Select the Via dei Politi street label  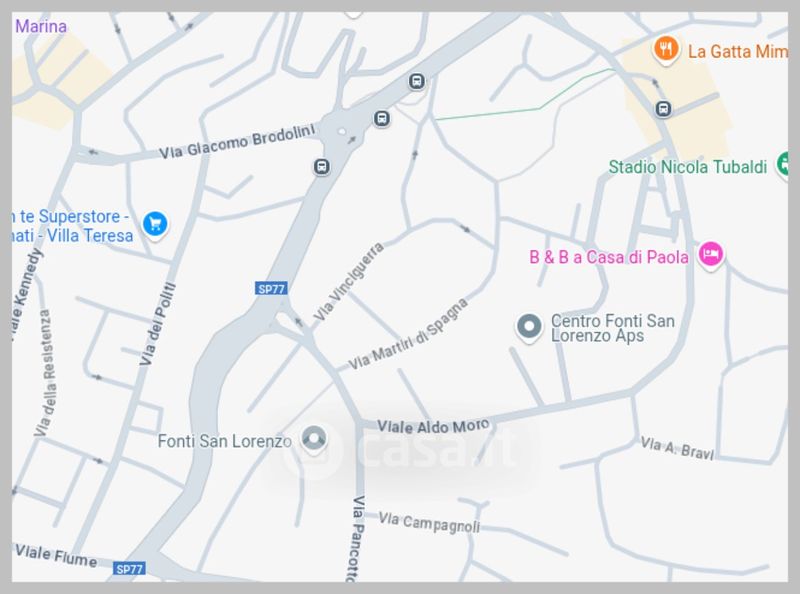(158, 324)
